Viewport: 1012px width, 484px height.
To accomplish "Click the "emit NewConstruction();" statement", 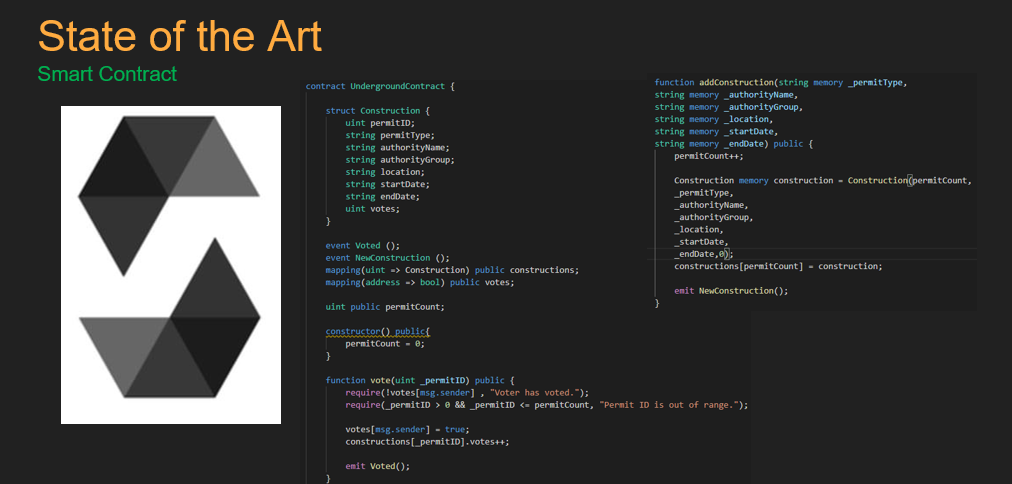I will (x=731, y=290).
